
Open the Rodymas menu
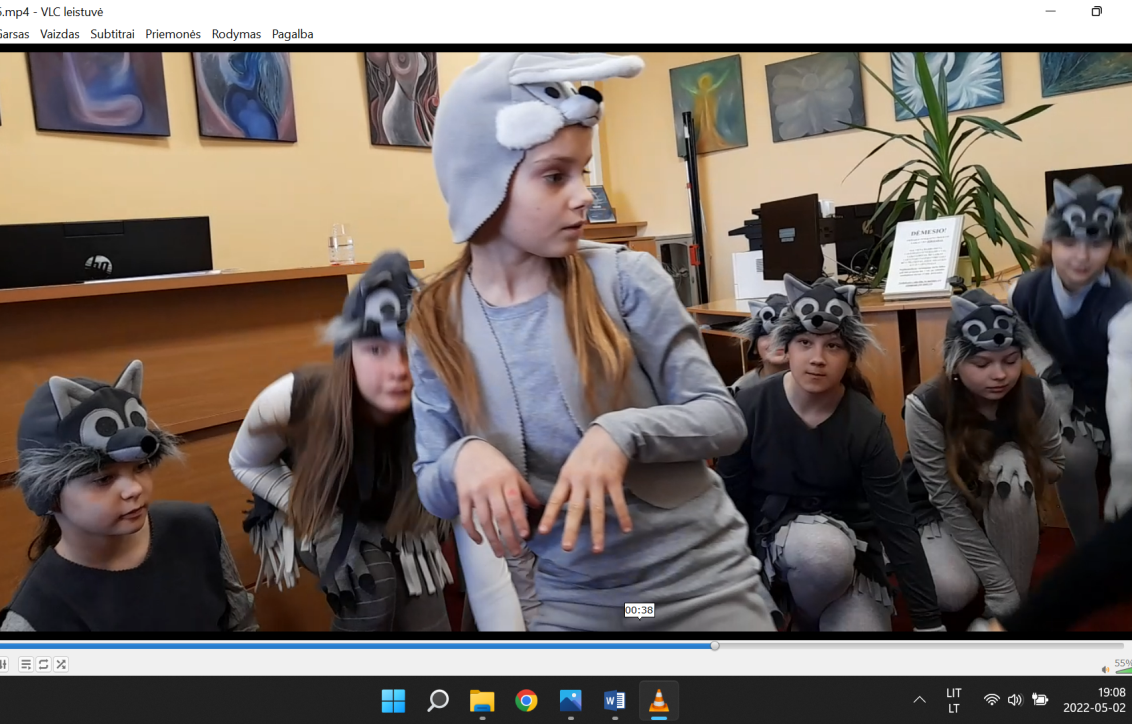[x=236, y=34]
